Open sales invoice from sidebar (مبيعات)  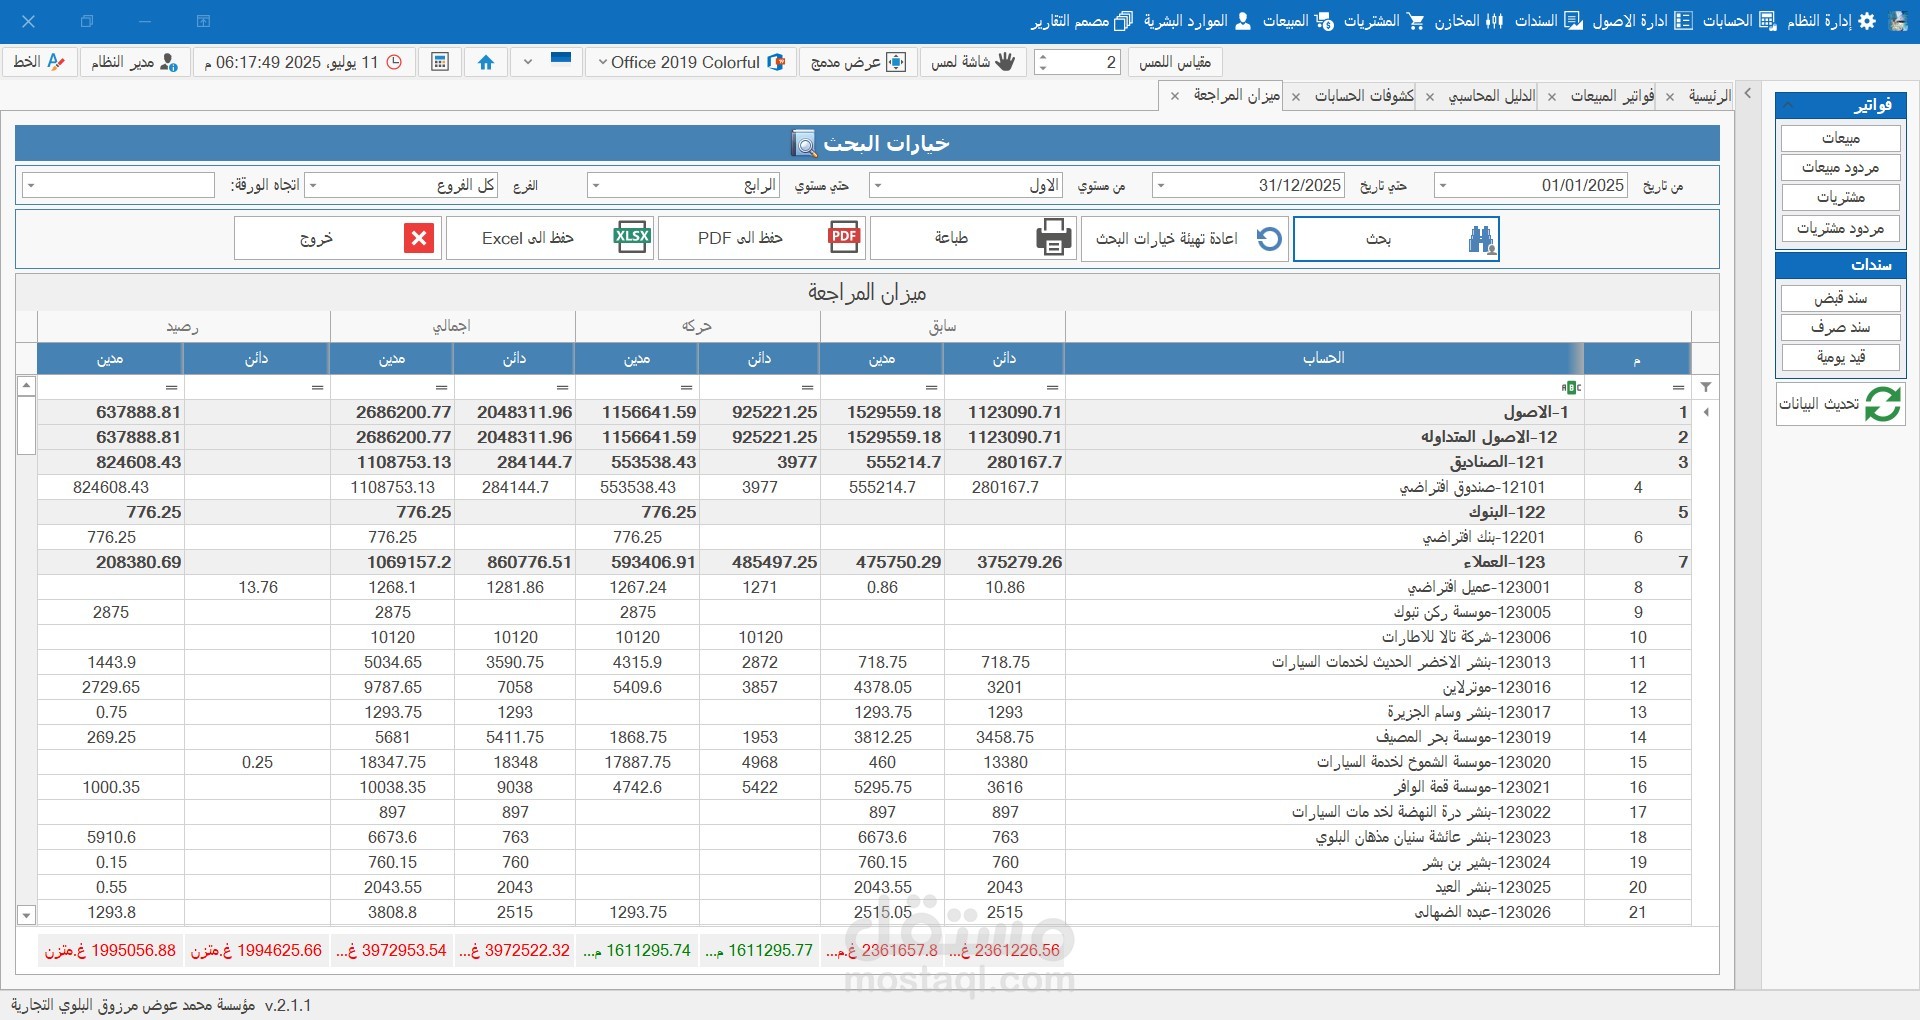tap(1840, 138)
